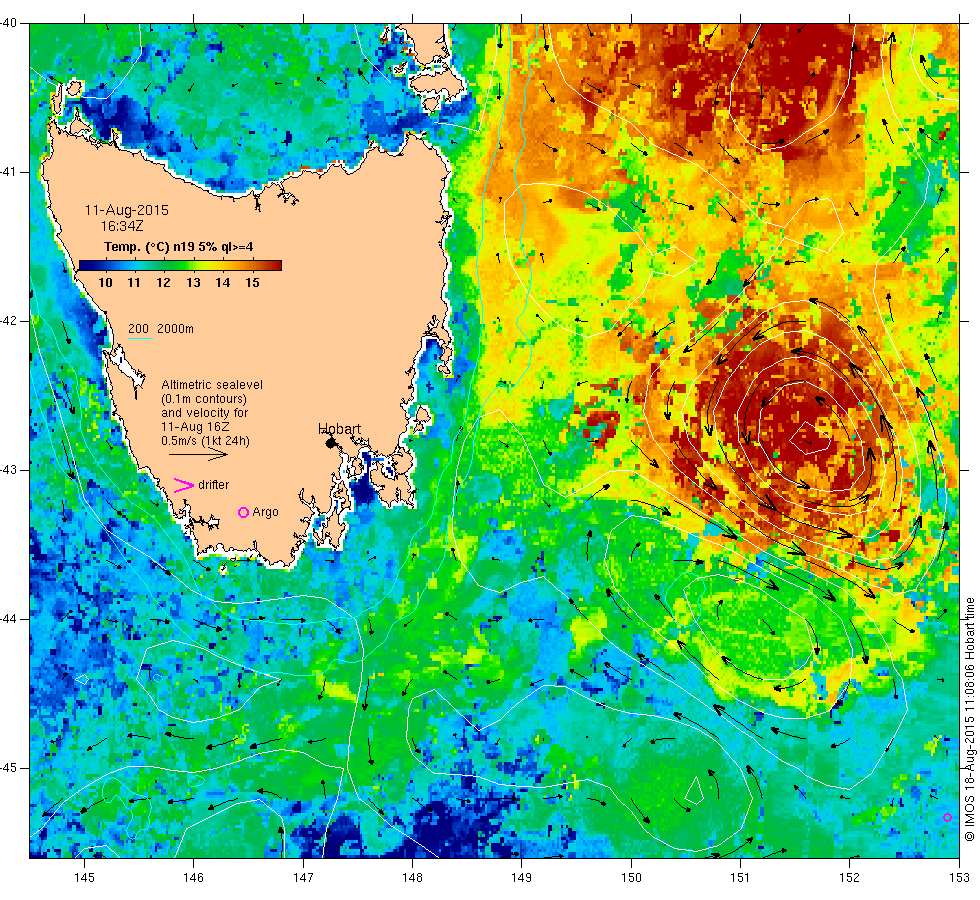
Task: Click the 153 longitude axis label
Action: pyautogui.click(x=959, y=878)
